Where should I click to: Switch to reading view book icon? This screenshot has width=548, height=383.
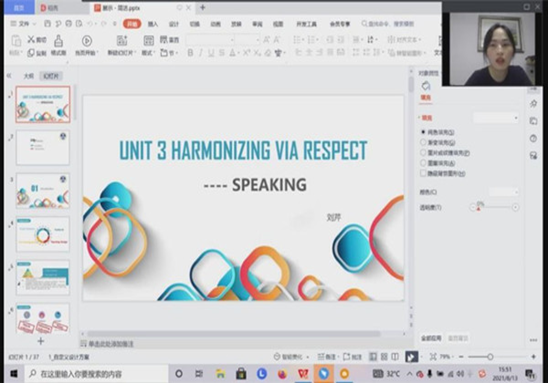coord(395,356)
